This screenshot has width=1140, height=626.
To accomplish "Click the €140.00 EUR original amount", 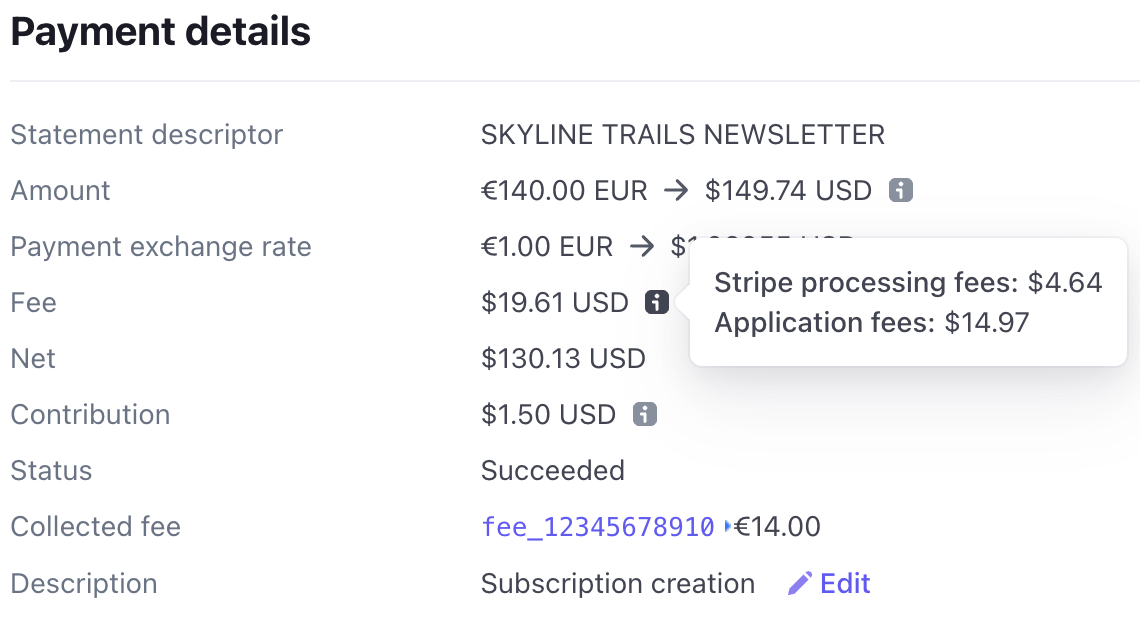I will click(x=564, y=190).
